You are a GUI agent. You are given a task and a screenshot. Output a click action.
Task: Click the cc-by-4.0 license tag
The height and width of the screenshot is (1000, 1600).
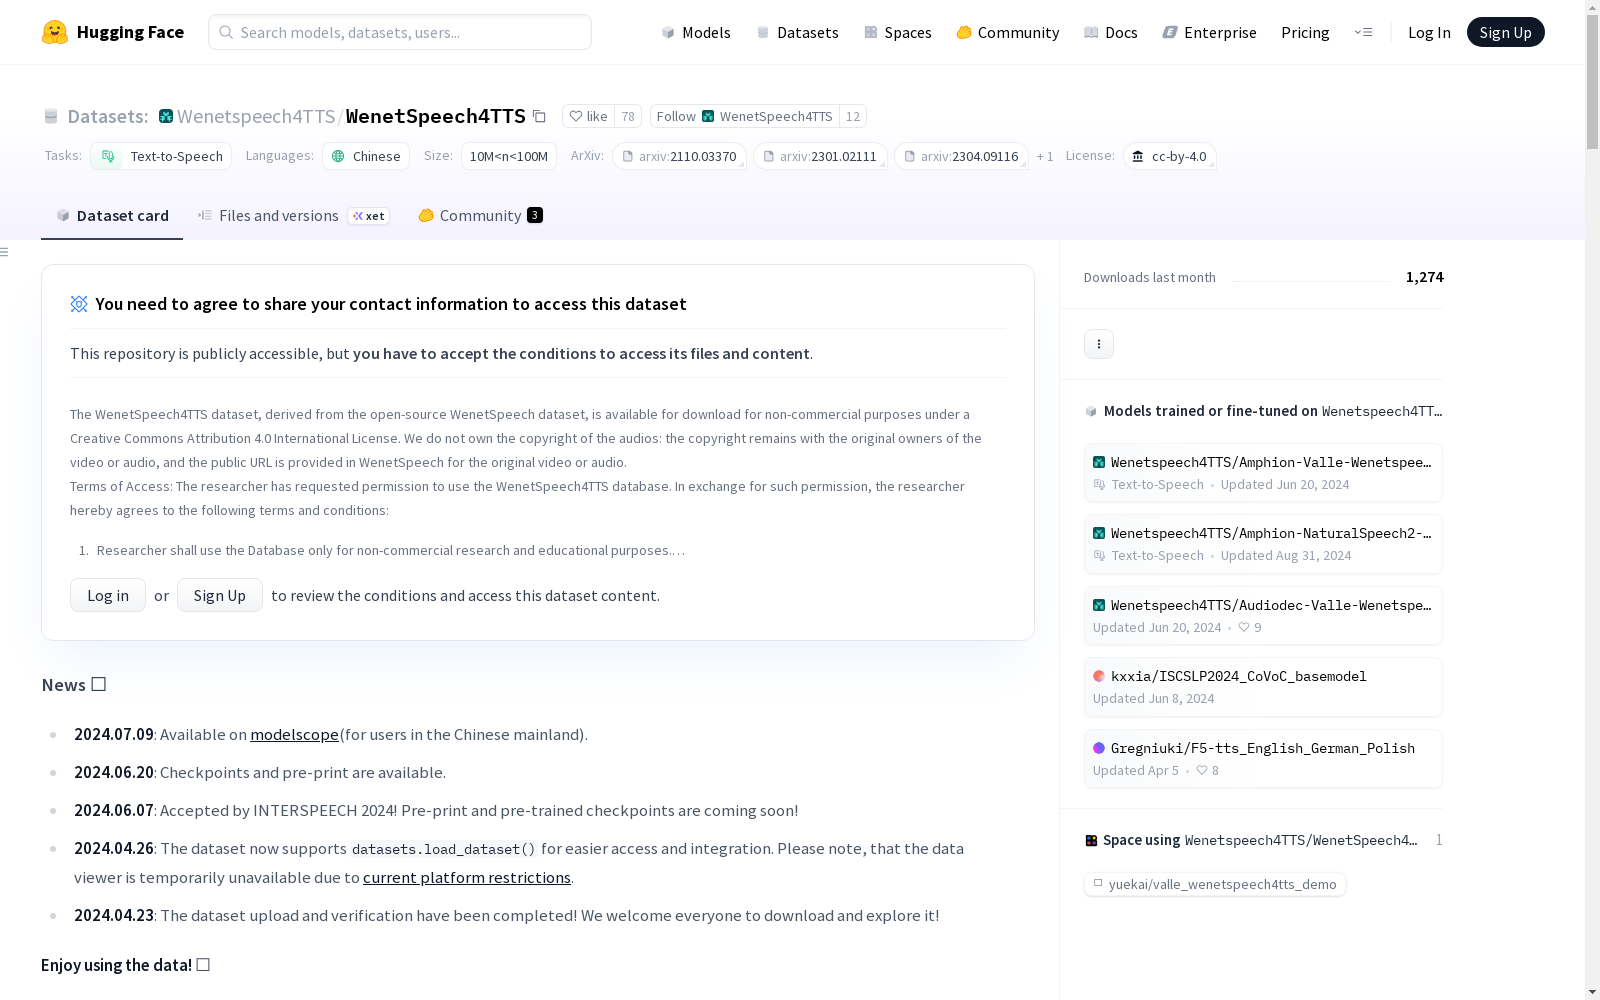point(1170,156)
